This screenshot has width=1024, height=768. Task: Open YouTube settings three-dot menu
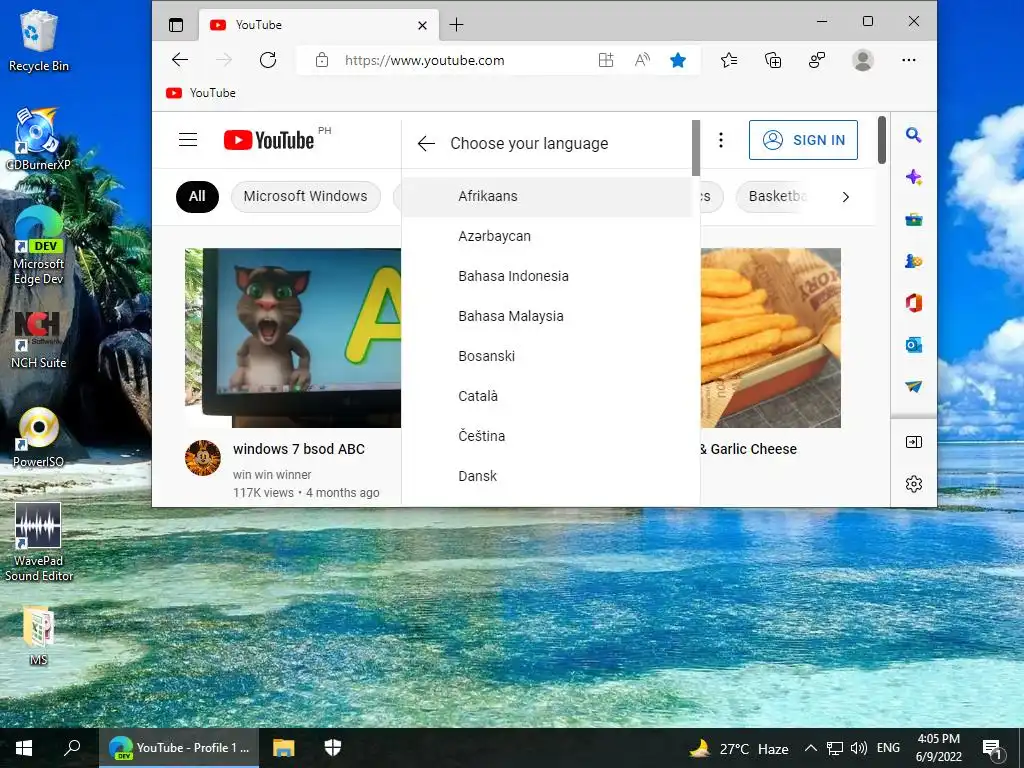pos(721,140)
